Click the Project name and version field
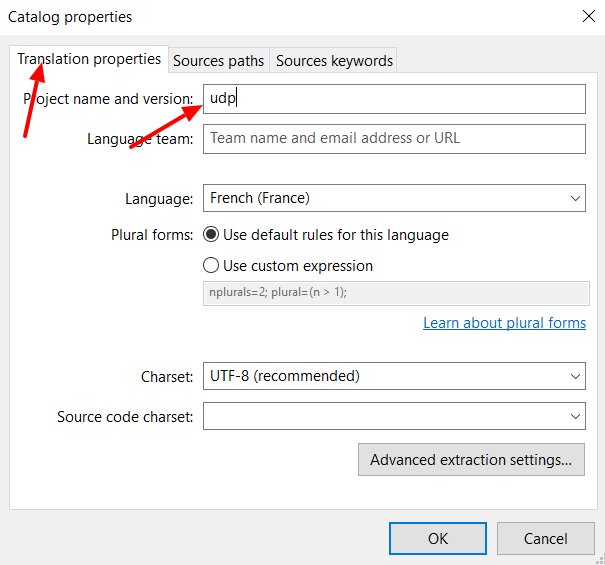Image resolution: width=605 pixels, height=565 pixels. (x=394, y=99)
